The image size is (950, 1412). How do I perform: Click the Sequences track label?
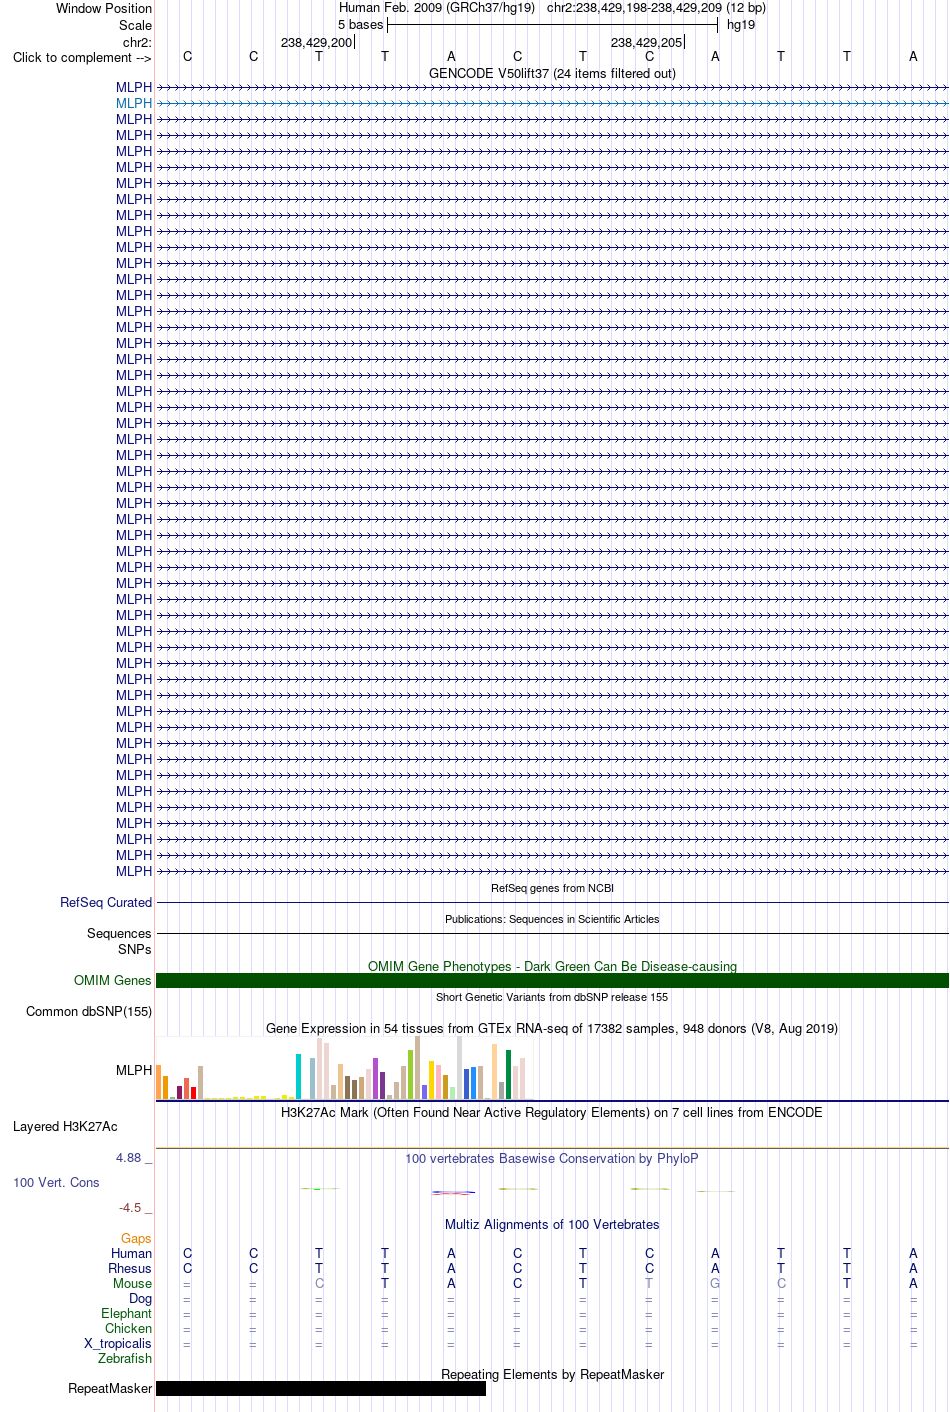tap(119, 933)
